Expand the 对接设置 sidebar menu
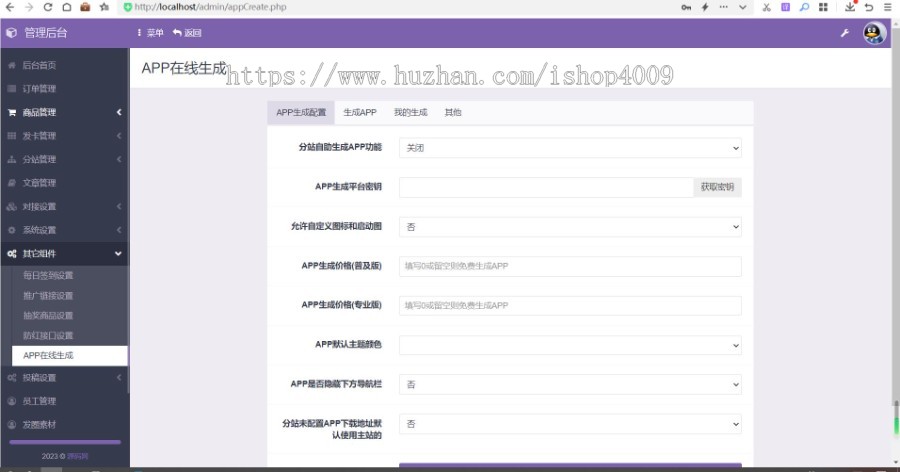900x472 pixels. click(64, 206)
